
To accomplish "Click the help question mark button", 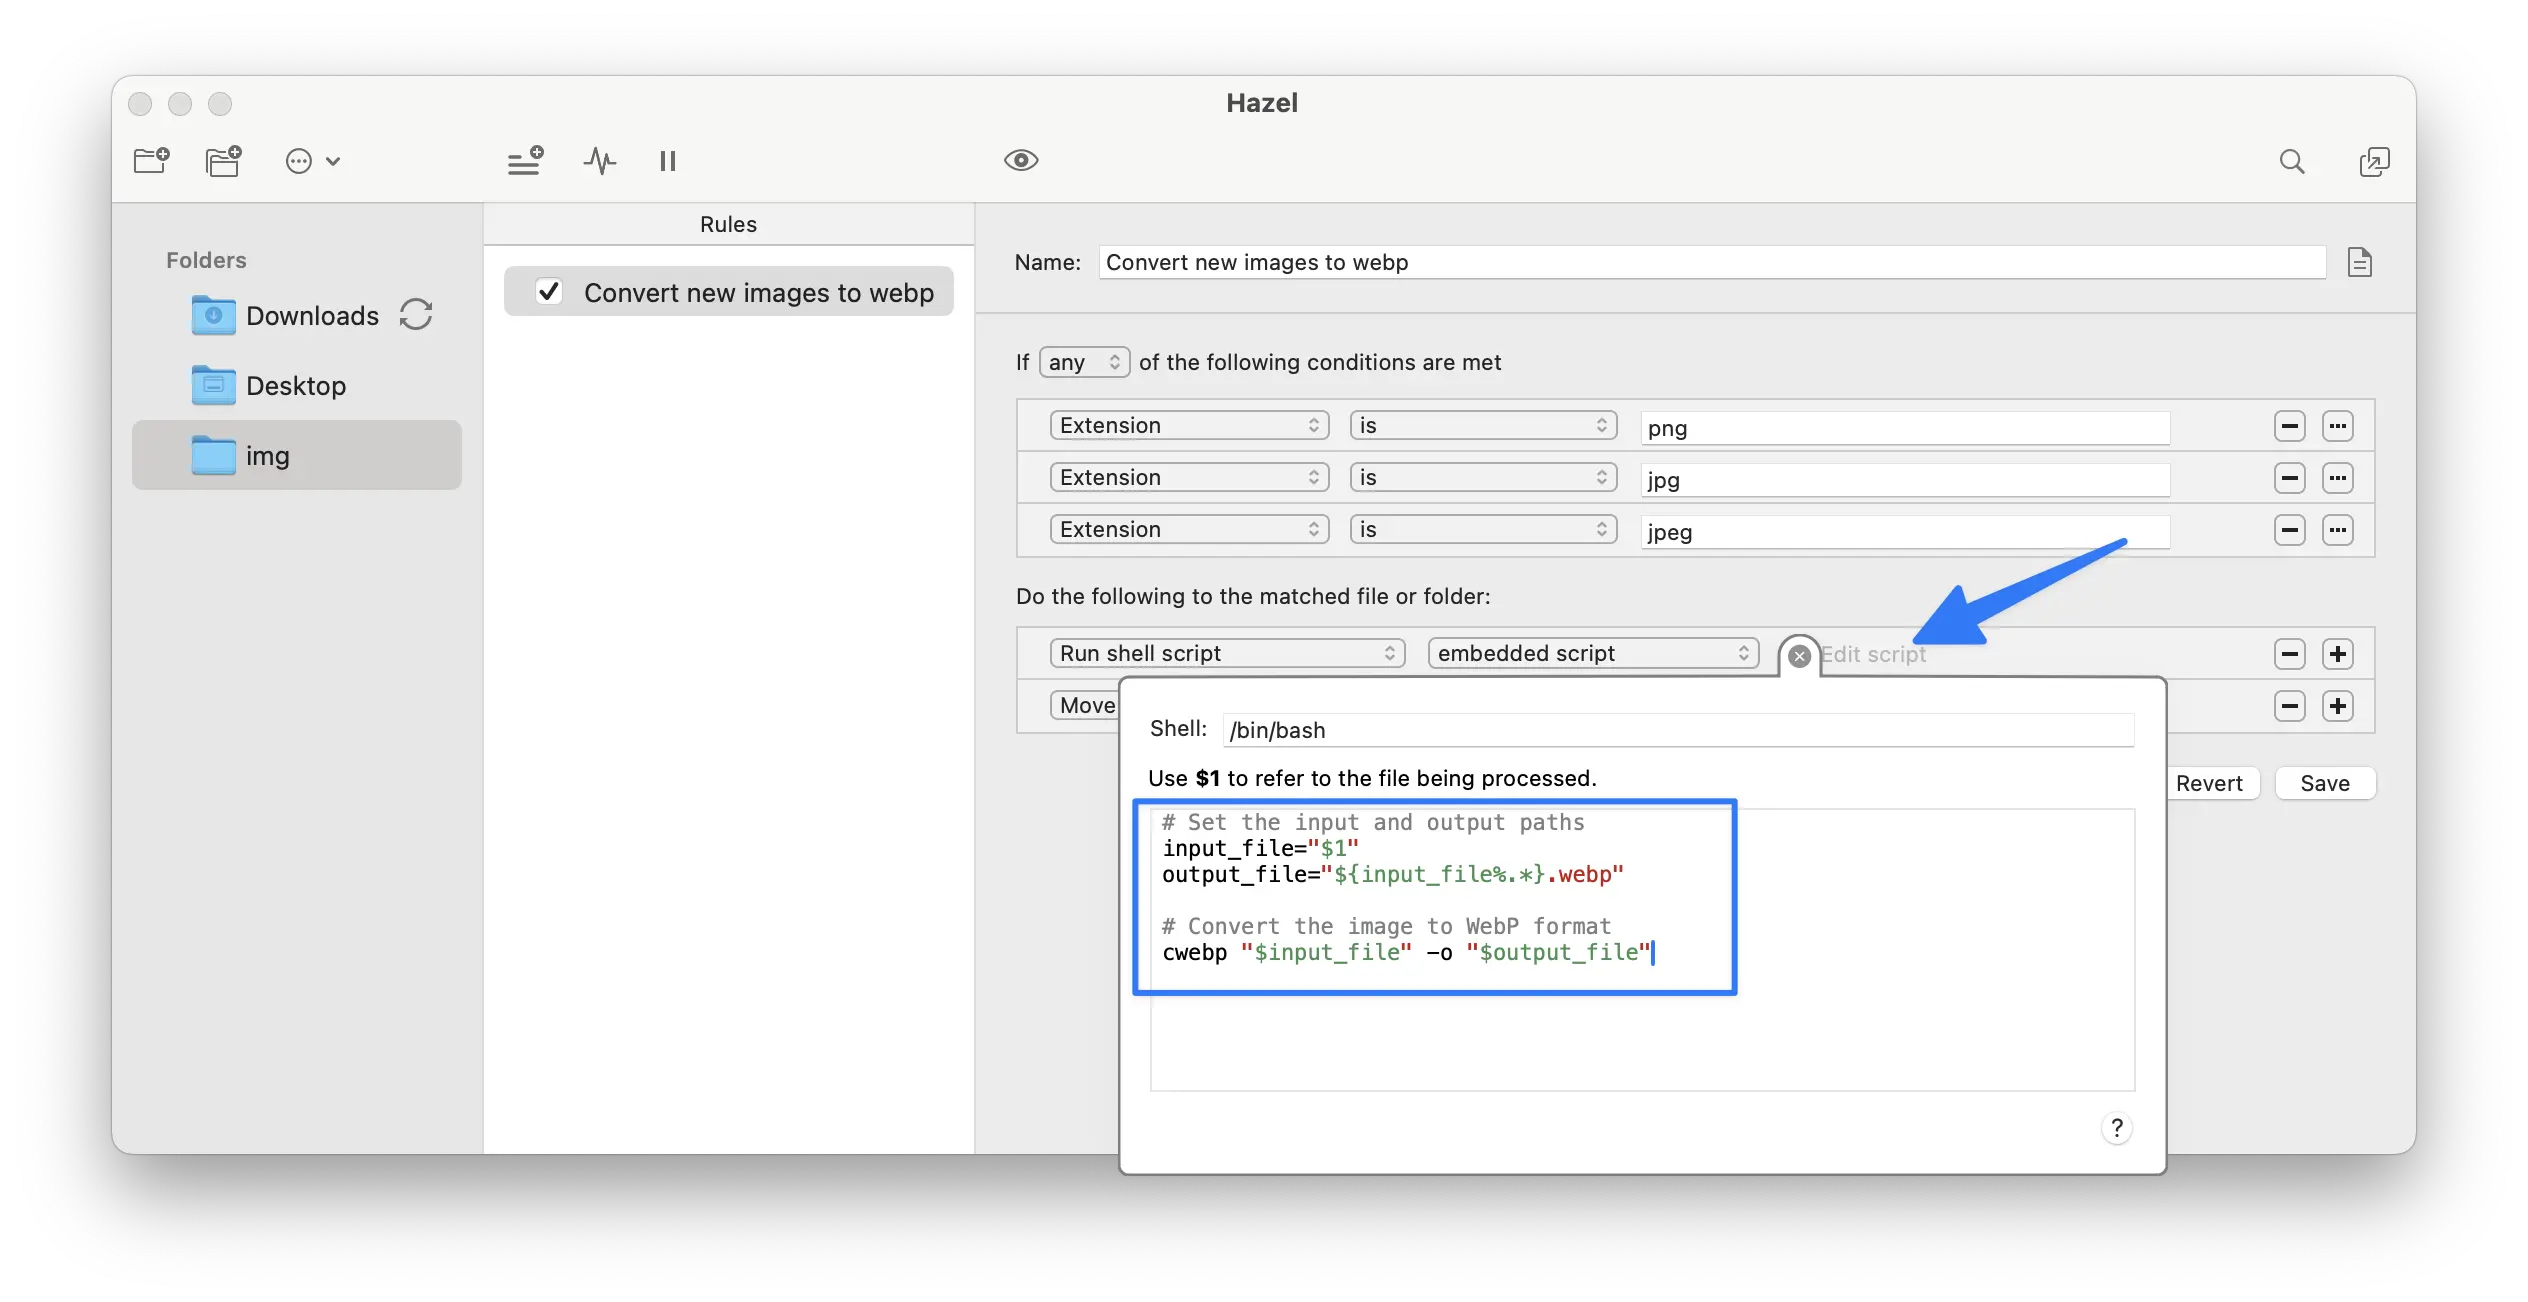I will click(2116, 1128).
